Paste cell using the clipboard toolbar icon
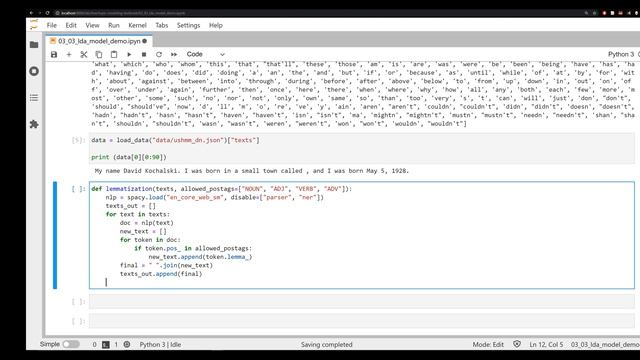640x360 pixels. click(x=114, y=54)
